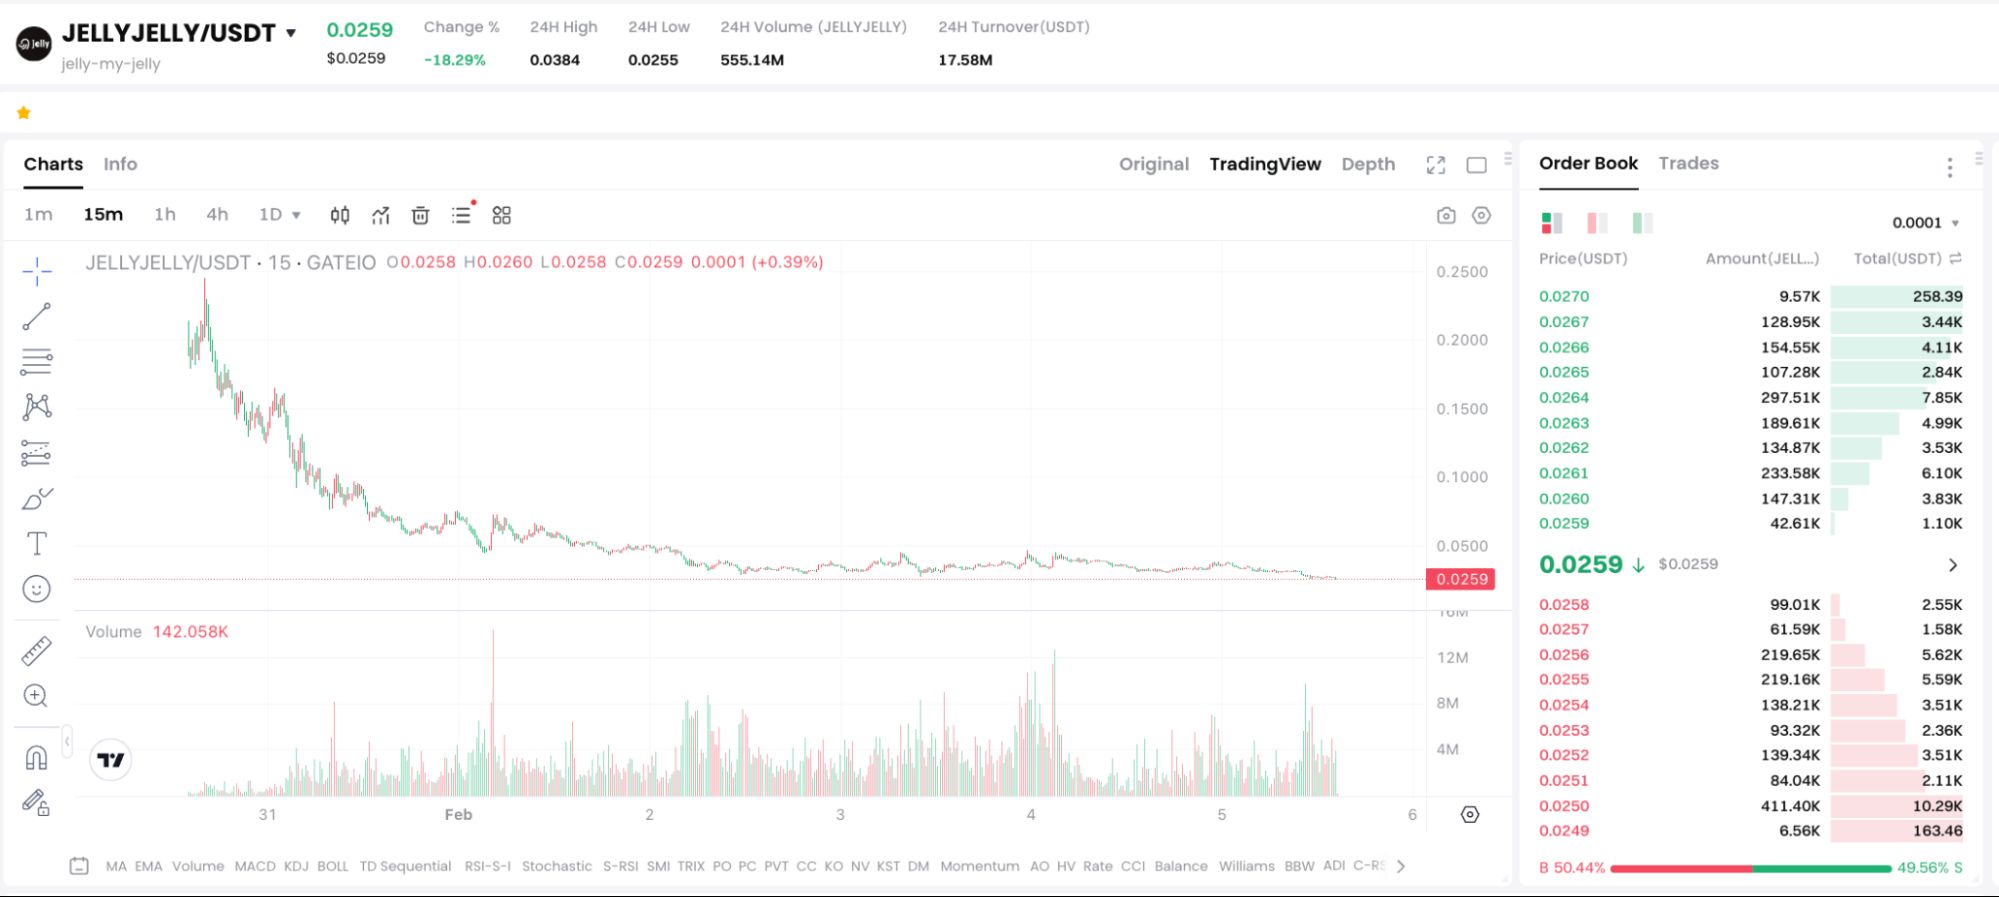Screen dimensions: 1999x897
Task: Switch to the Trades tab
Action: (x=1688, y=163)
